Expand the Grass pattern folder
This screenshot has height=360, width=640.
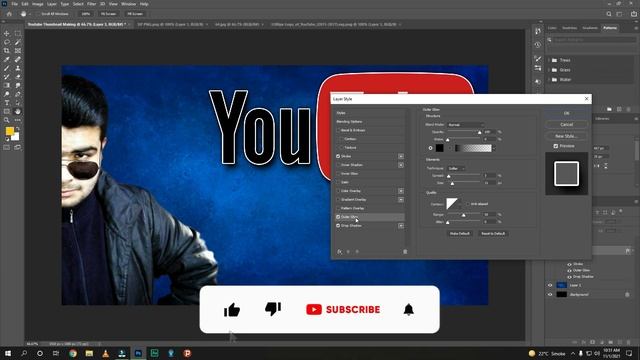point(549,70)
